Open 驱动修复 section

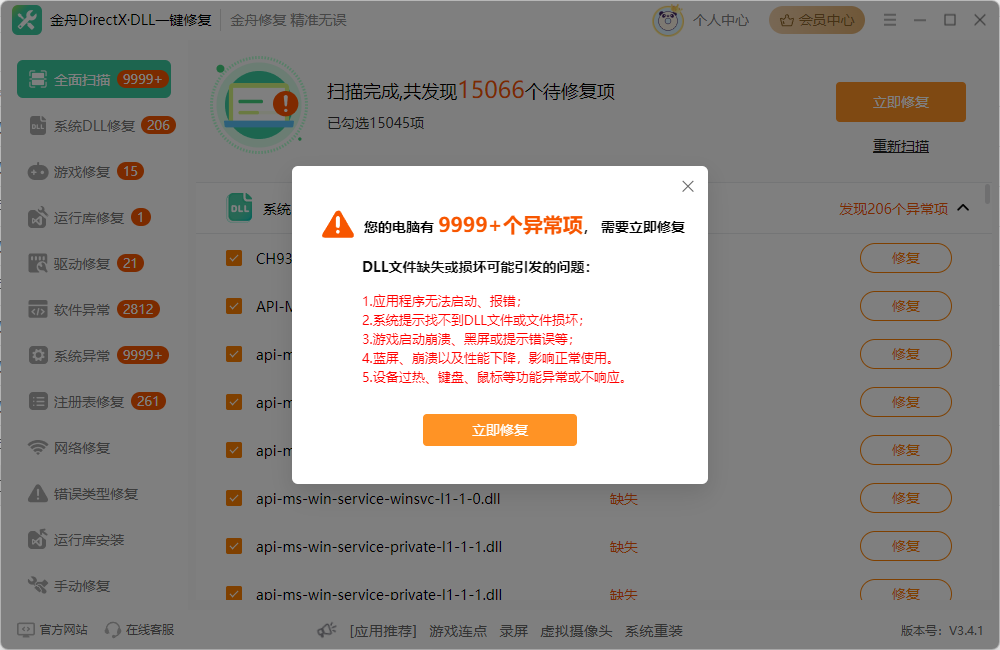point(86,263)
